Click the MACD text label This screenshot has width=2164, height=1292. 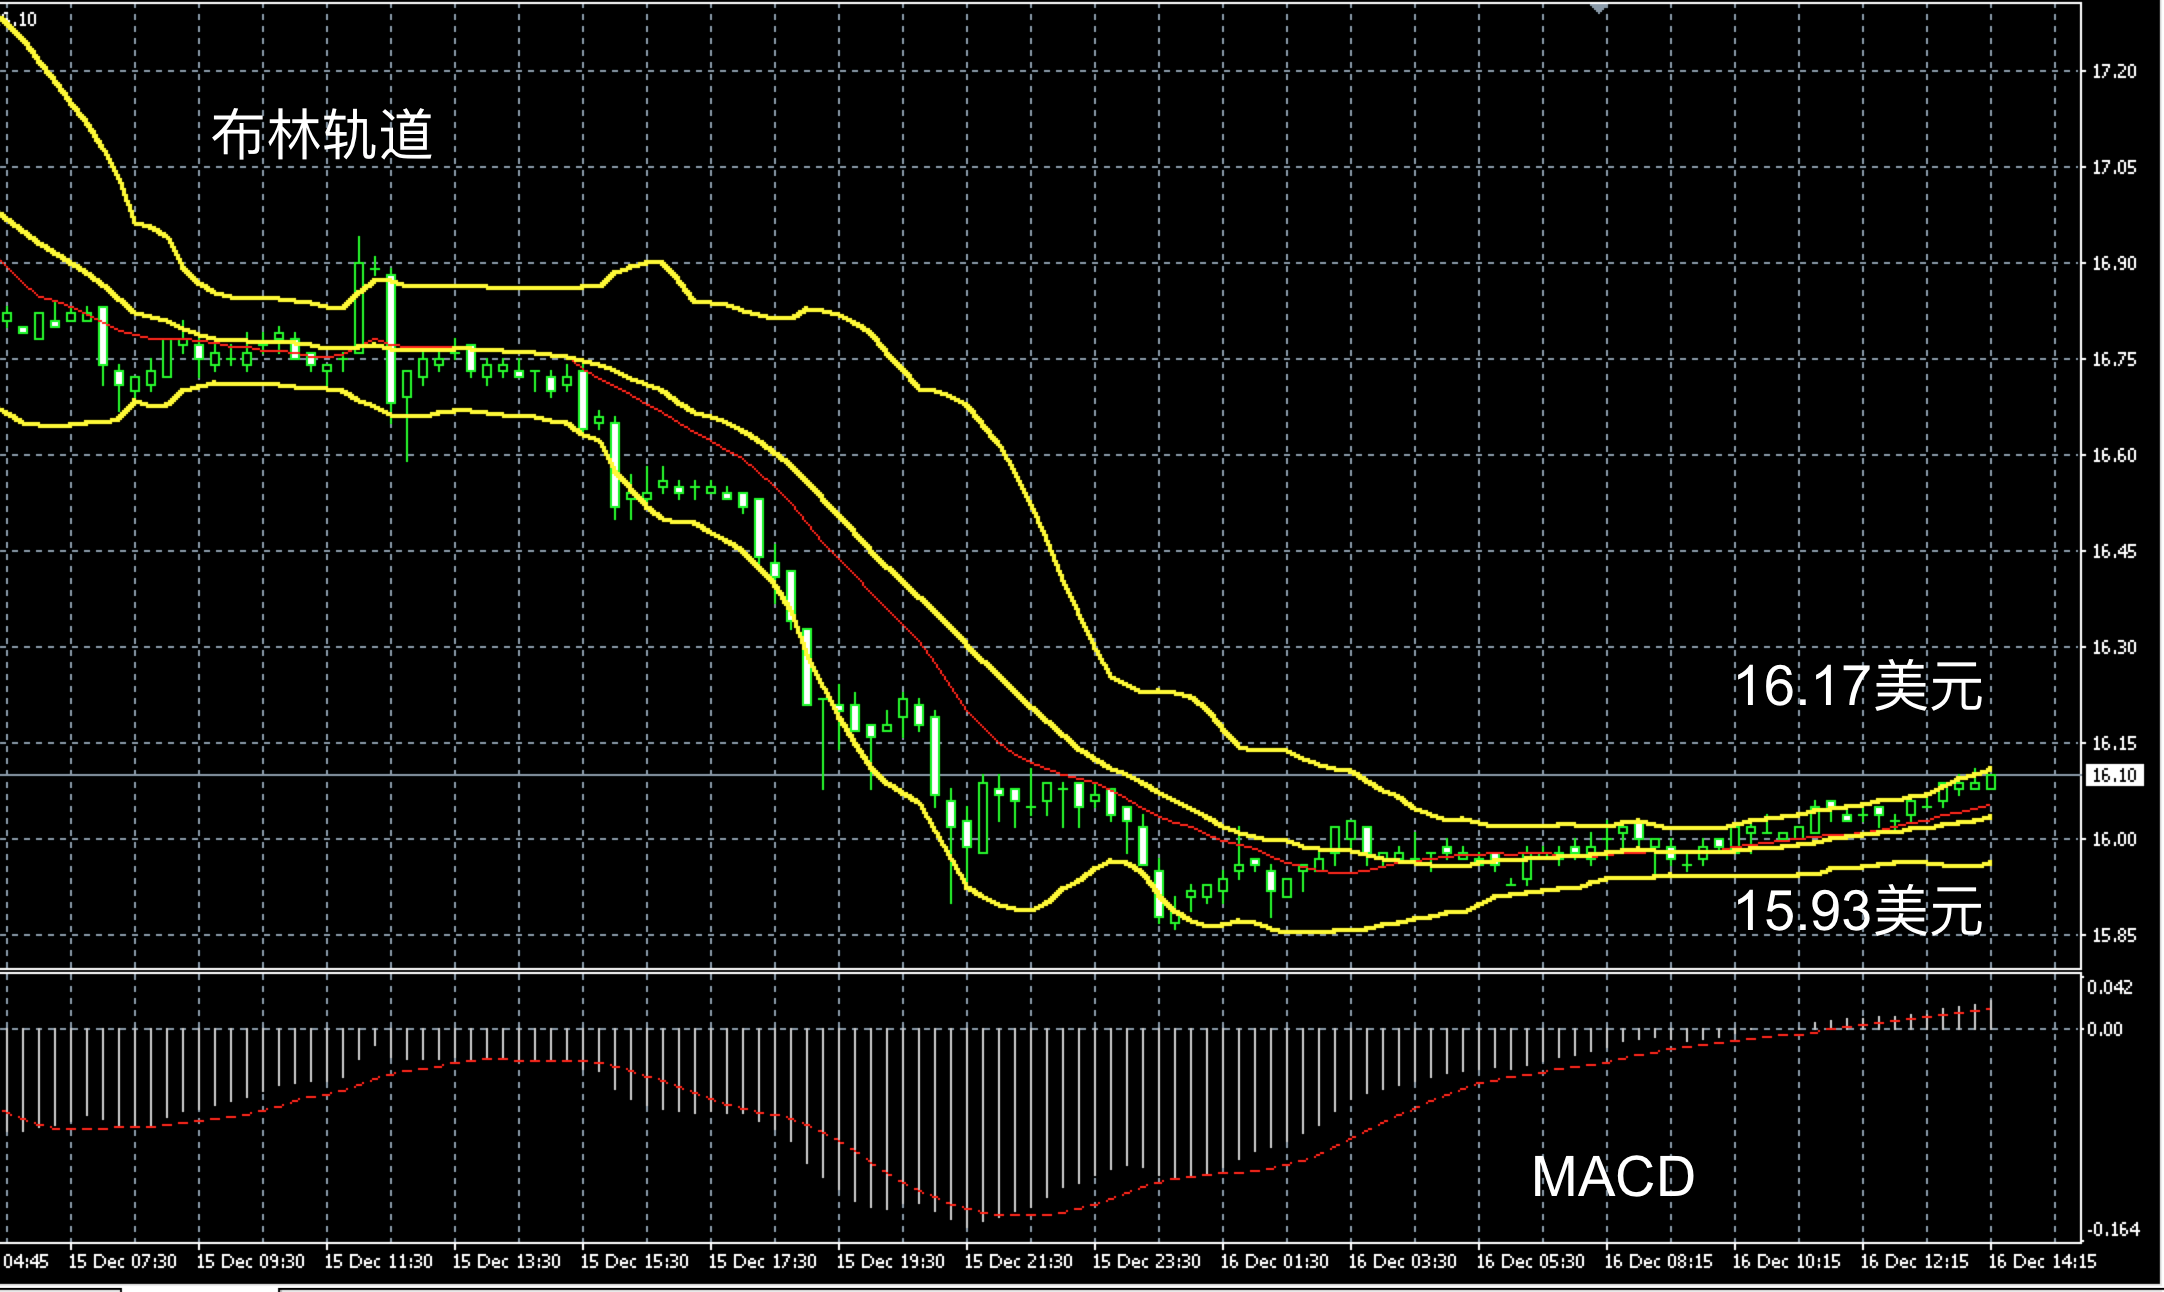[1612, 1176]
